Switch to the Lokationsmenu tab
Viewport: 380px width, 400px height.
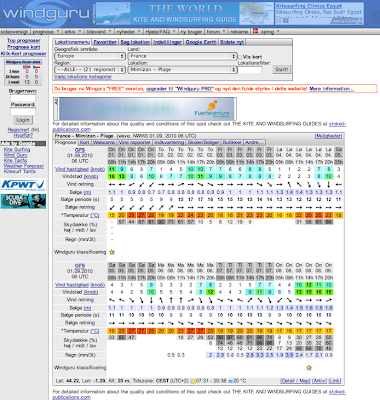[x=72, y=42]
